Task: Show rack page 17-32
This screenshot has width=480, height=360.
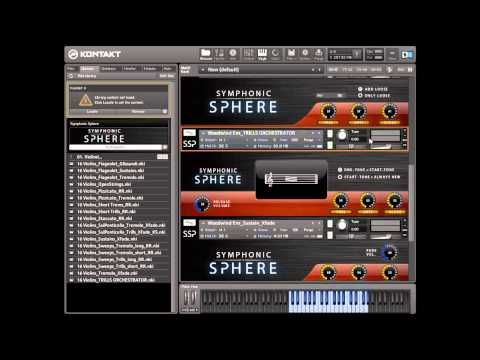Action: click(x=347, y=70)
